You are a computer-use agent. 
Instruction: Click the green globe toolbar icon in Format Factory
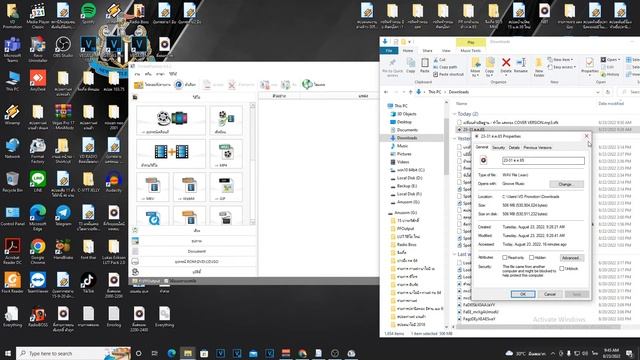pyautogui.click(x=313, y=84)
